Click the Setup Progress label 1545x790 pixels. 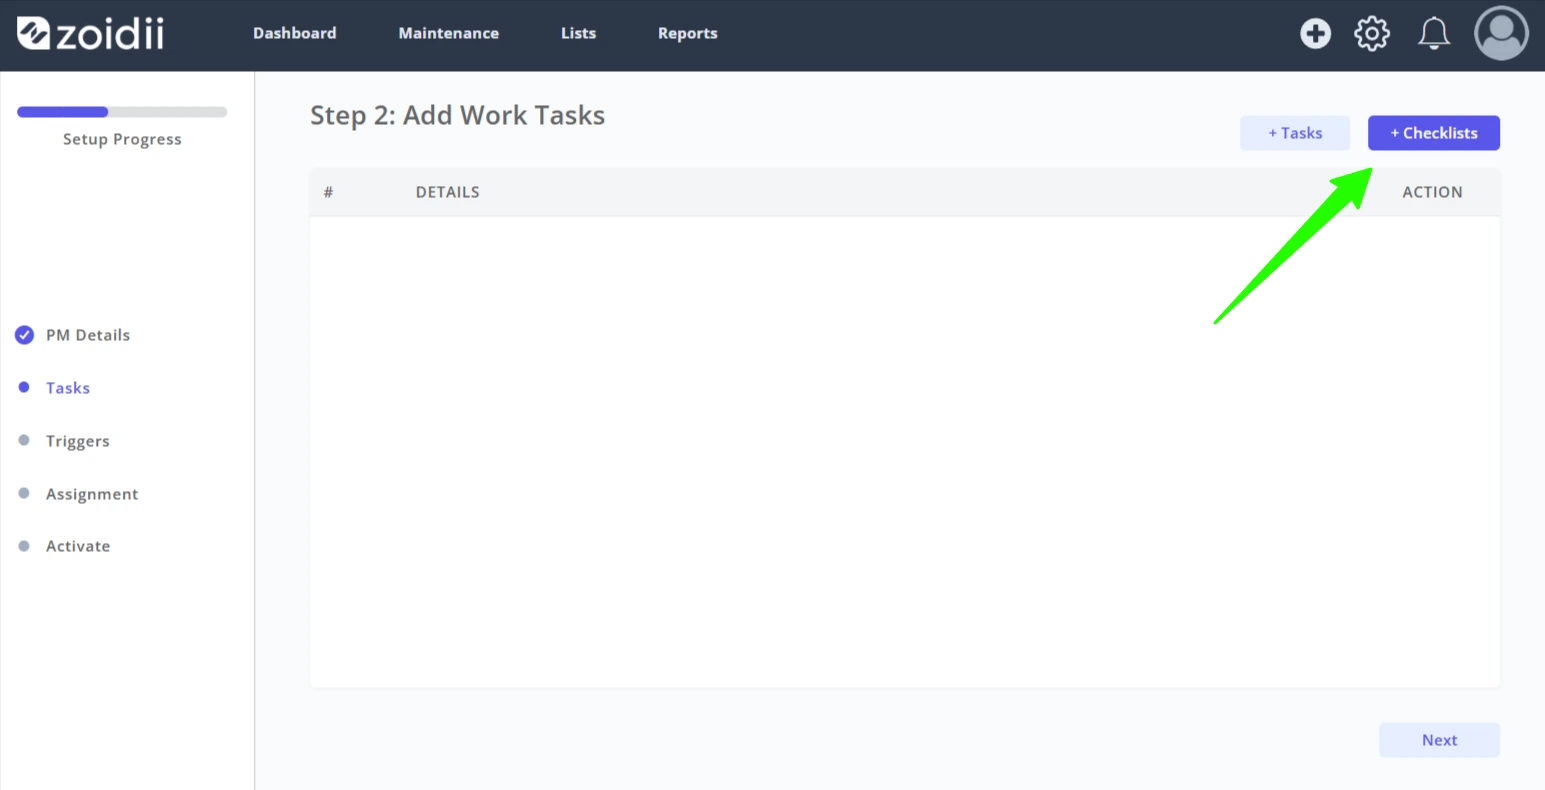pos(122,139)
